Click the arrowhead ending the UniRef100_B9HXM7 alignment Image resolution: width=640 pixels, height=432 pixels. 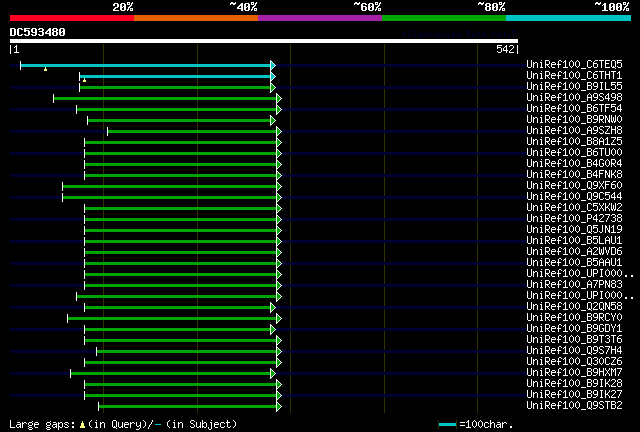pos(273,374)
